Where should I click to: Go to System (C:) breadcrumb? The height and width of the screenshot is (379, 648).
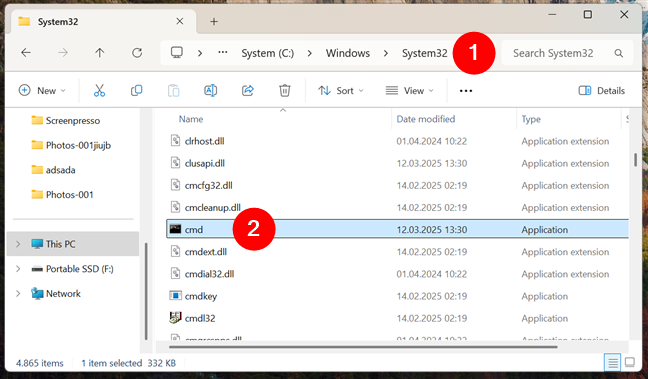pos(267,53)
